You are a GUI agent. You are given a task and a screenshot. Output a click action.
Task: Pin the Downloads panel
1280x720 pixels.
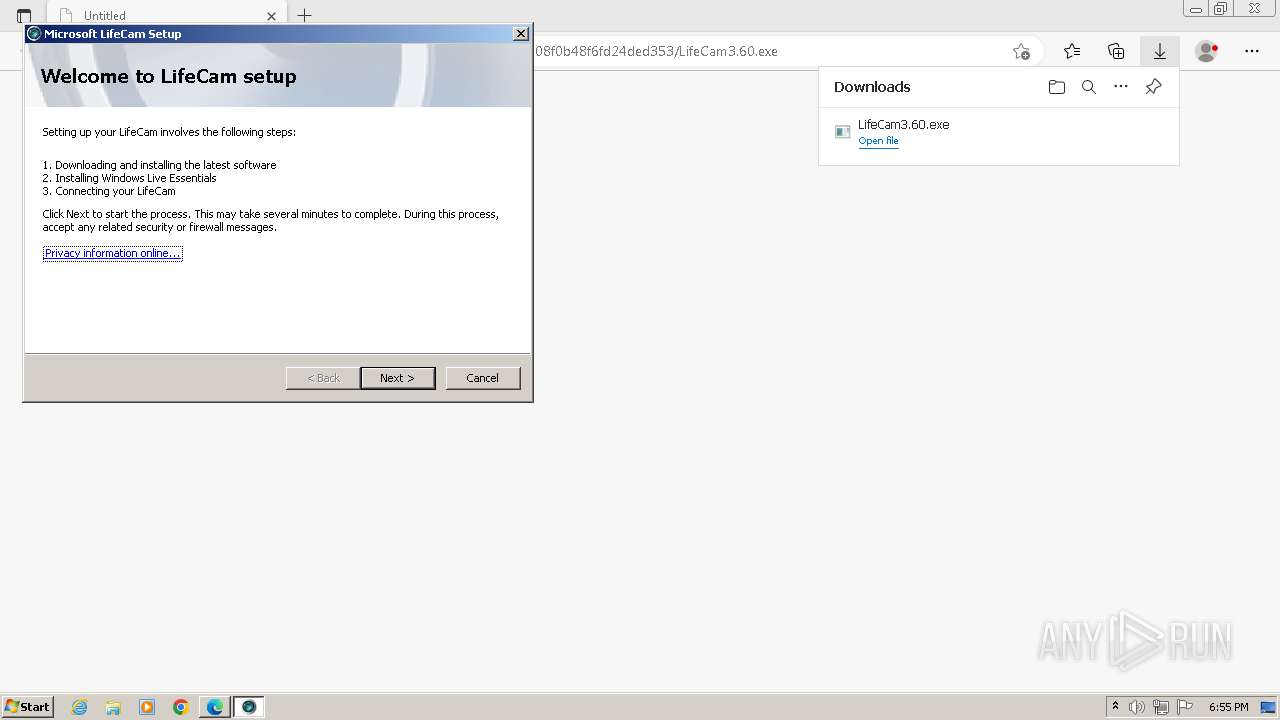1153,87
